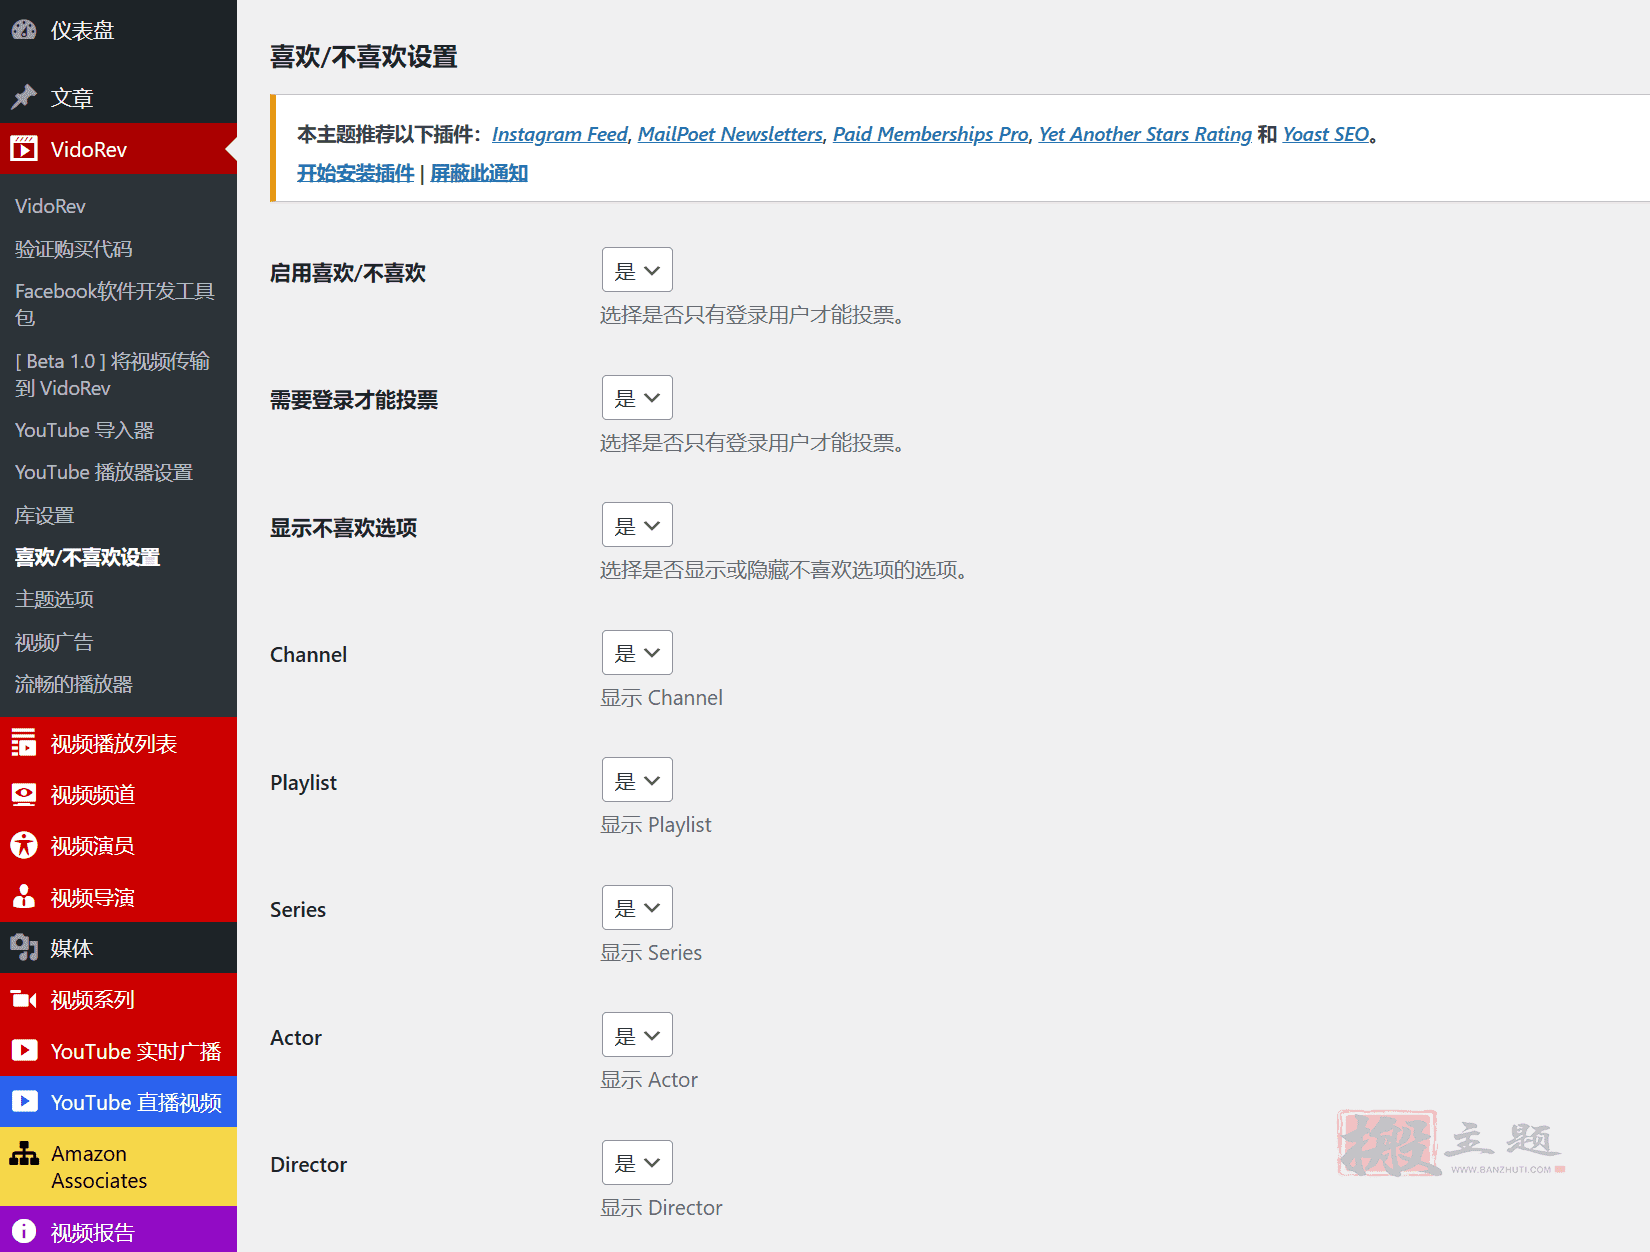Click the 开始安装插件 link

click(x=356, y=173)
